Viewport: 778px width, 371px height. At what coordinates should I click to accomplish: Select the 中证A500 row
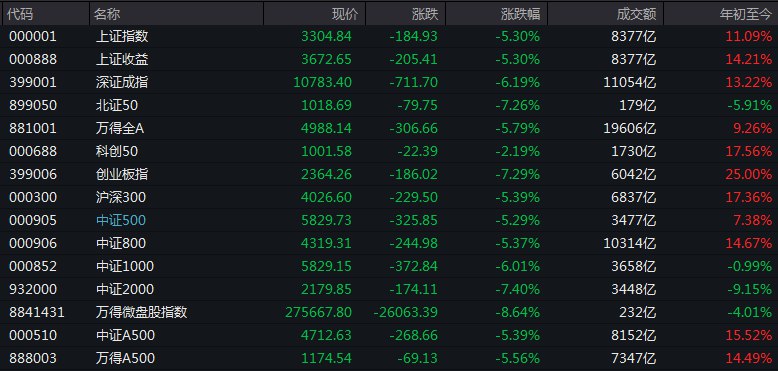click(389, 336)
